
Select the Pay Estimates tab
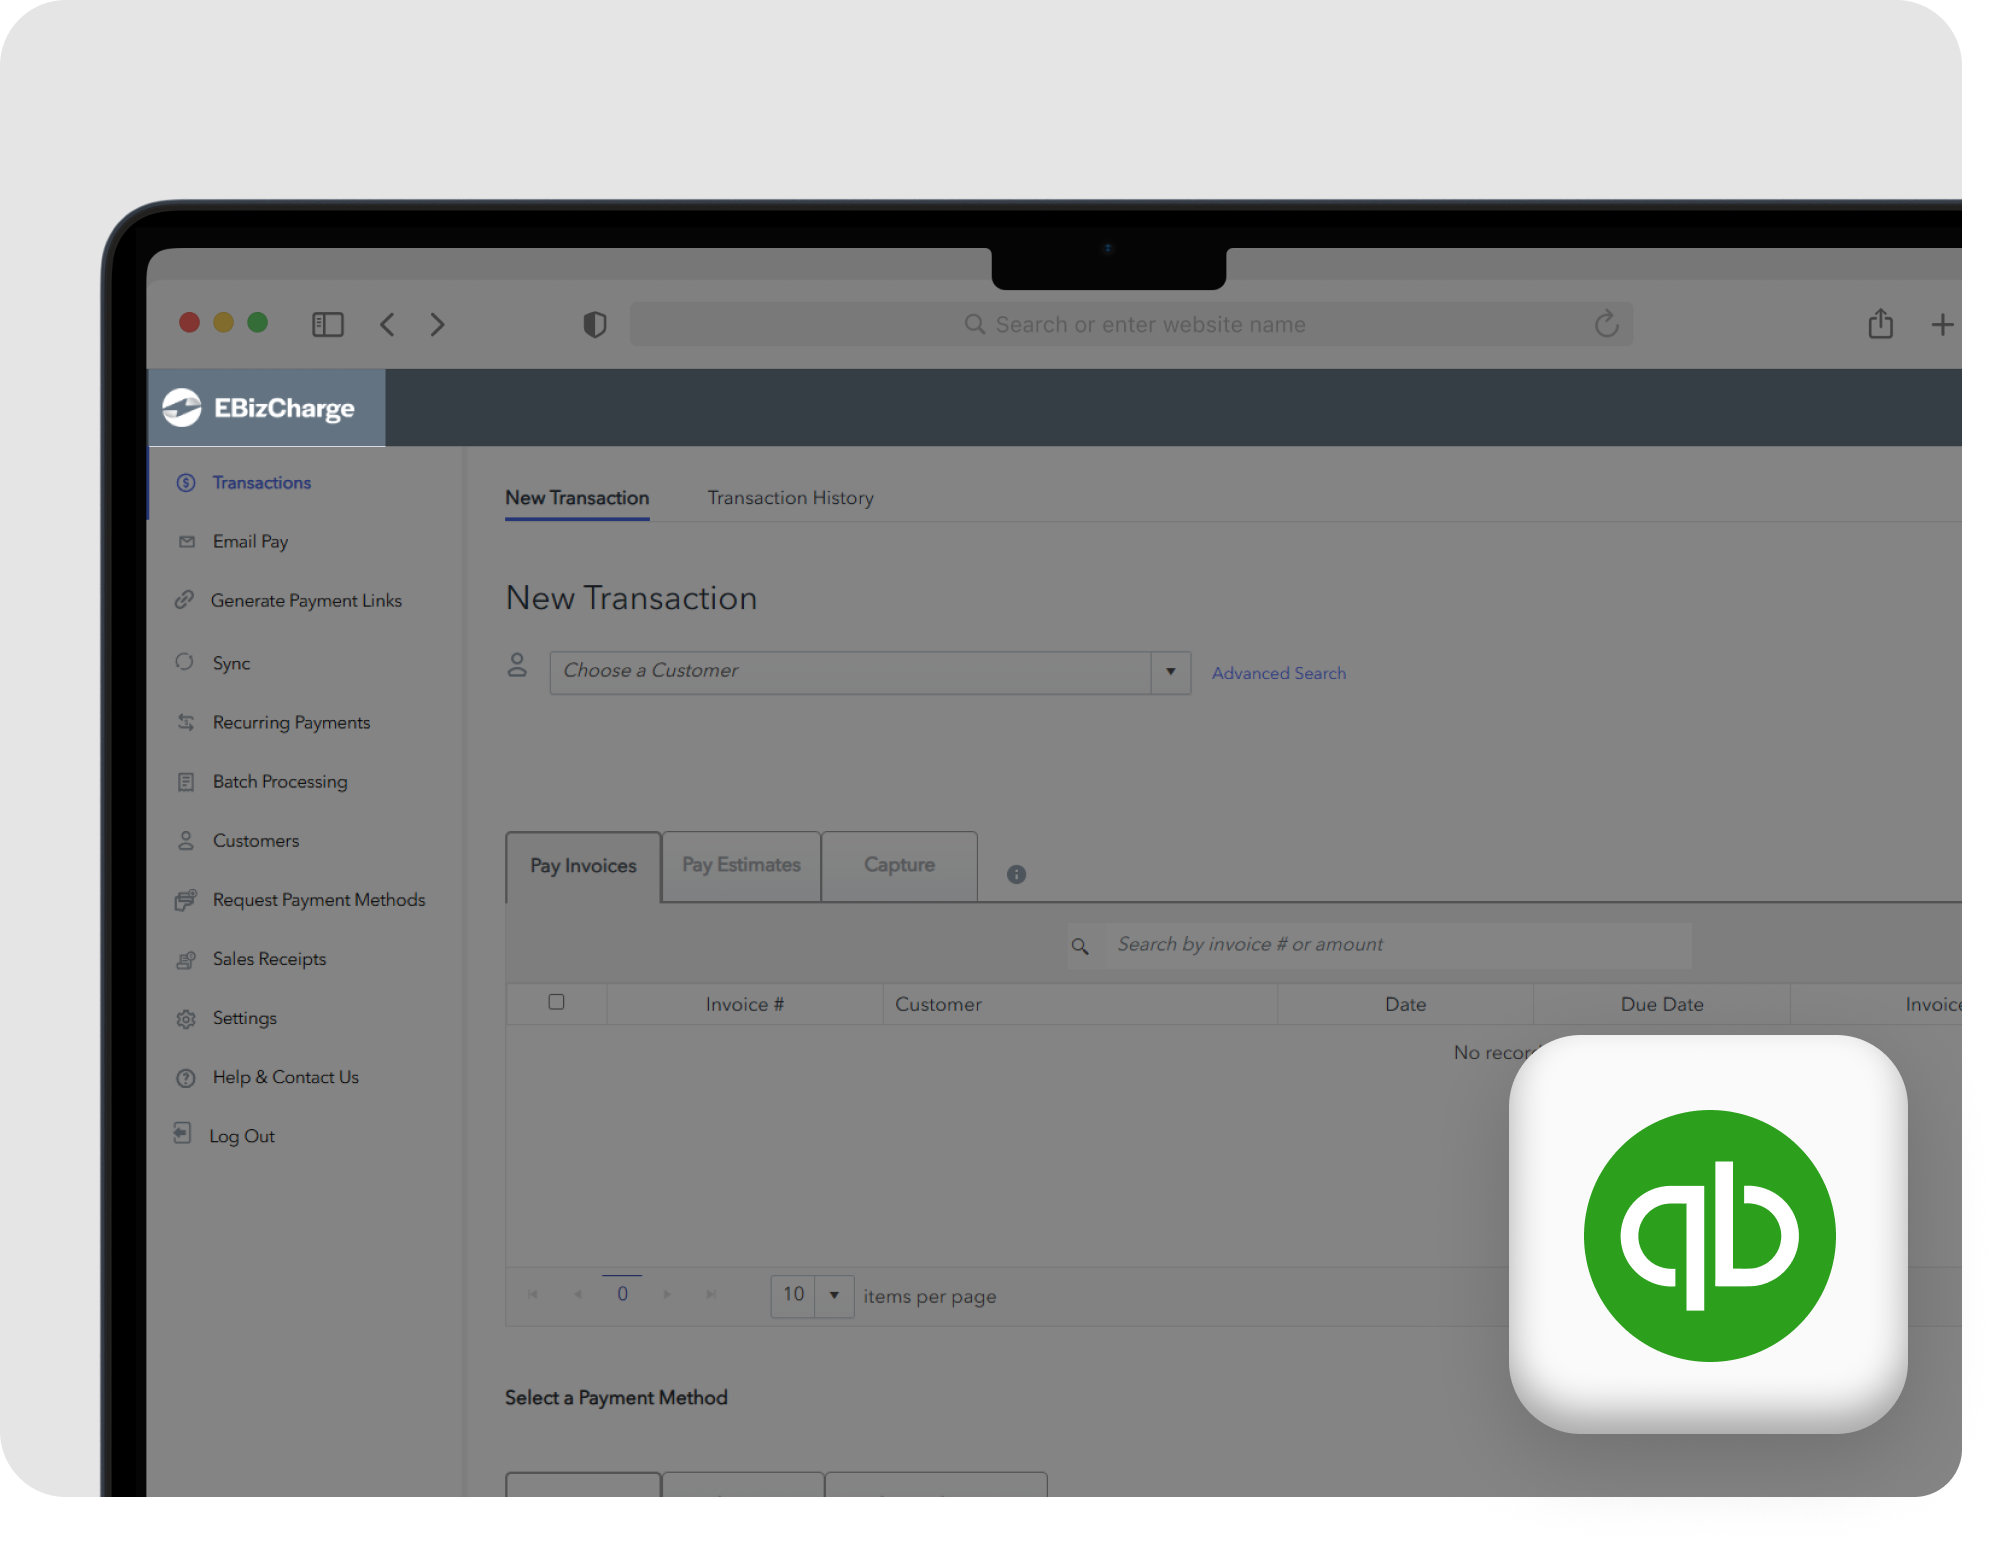click(x=741, y=865)
